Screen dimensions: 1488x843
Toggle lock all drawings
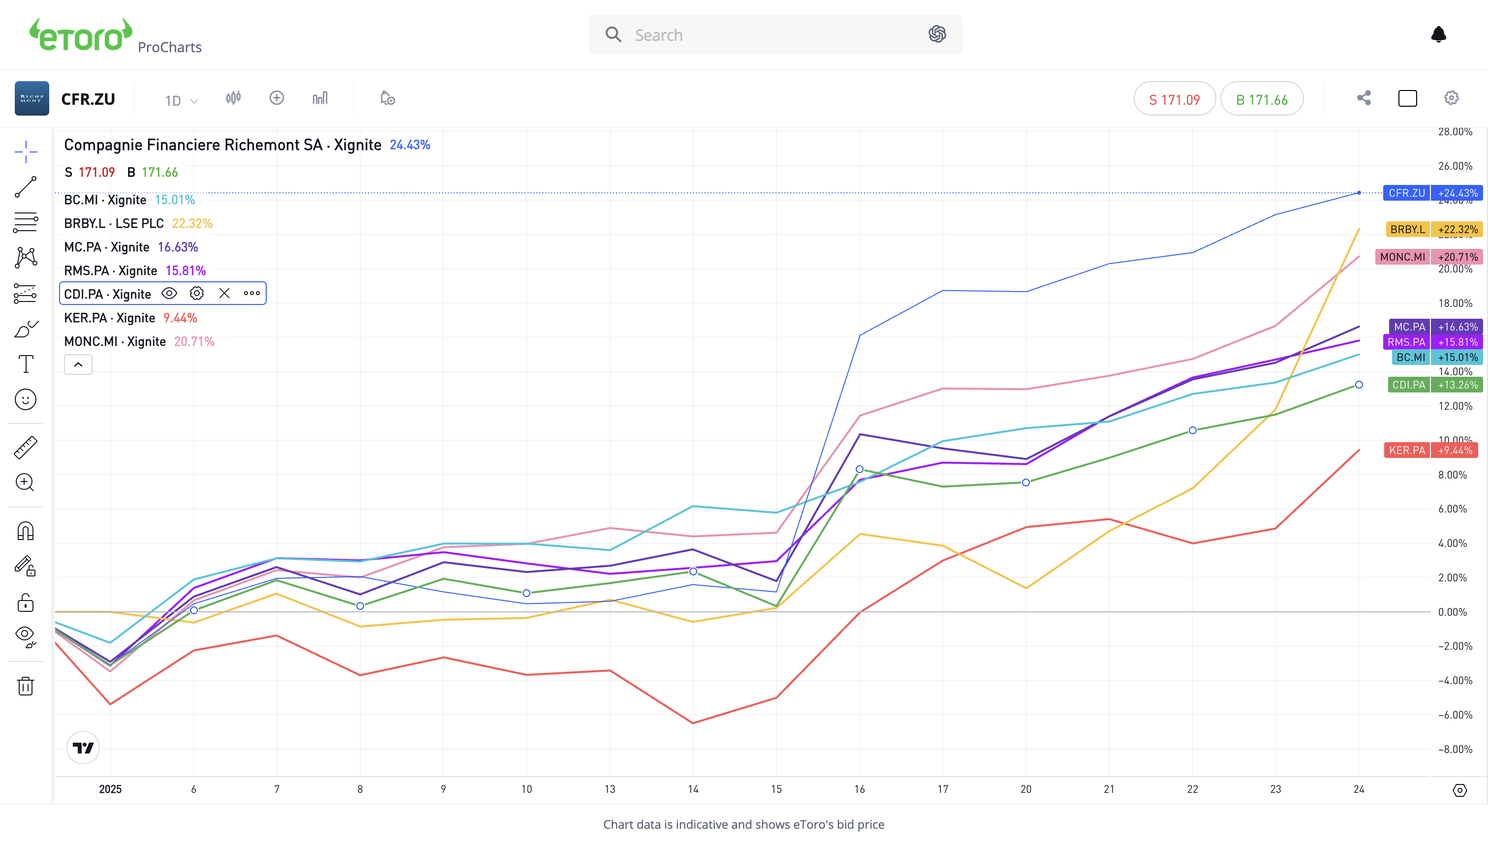click(26, 602)
